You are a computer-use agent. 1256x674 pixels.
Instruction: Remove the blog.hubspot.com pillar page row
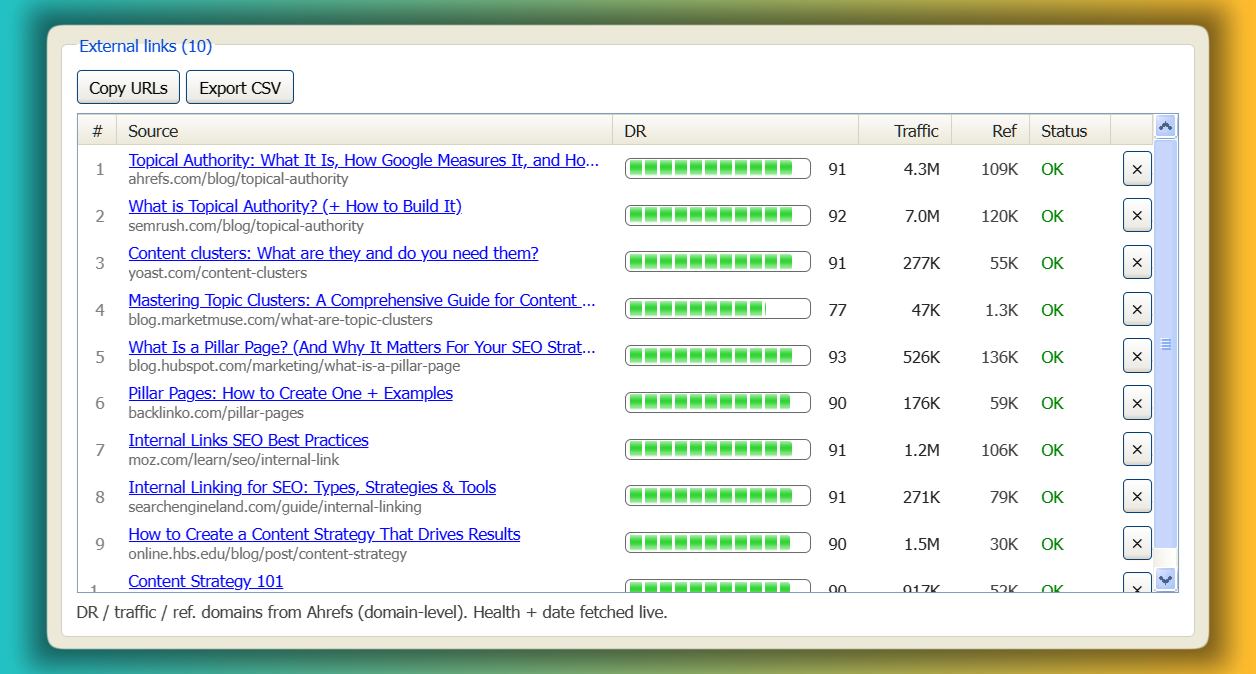[x=1137, y=356]
